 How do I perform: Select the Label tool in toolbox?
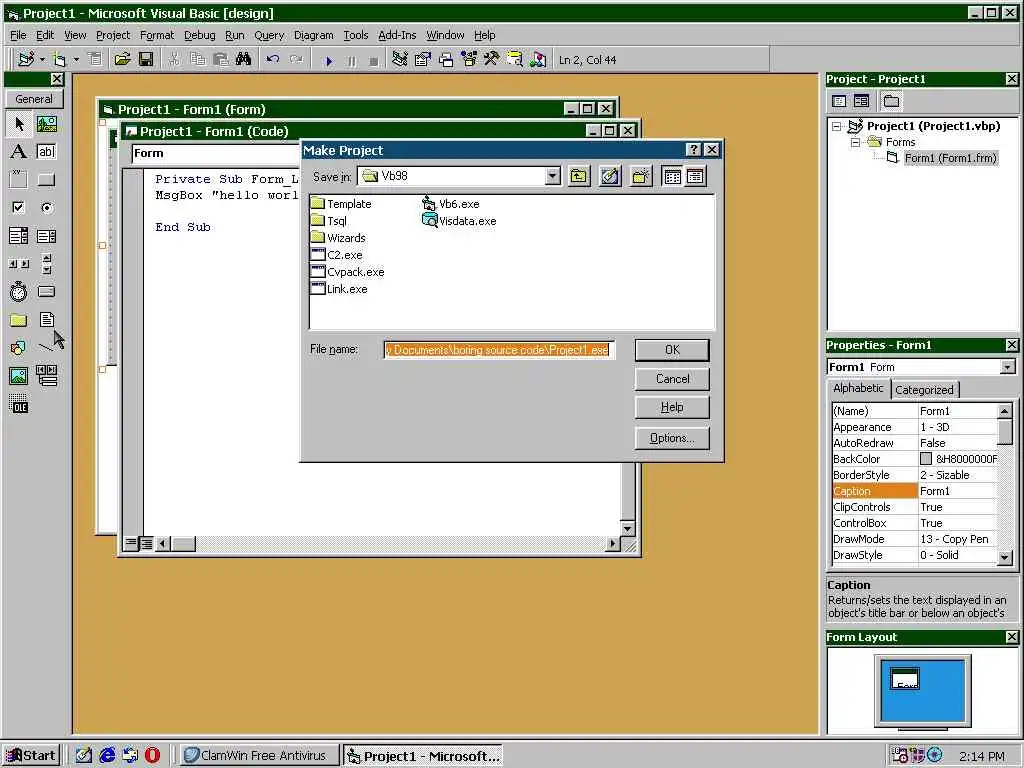click(18, 152)
